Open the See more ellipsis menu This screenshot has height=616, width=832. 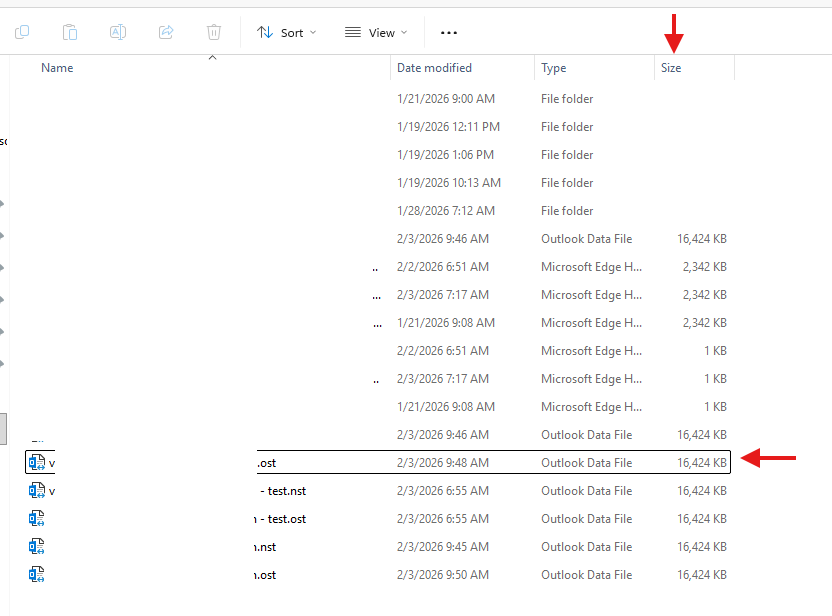point(449,33)
